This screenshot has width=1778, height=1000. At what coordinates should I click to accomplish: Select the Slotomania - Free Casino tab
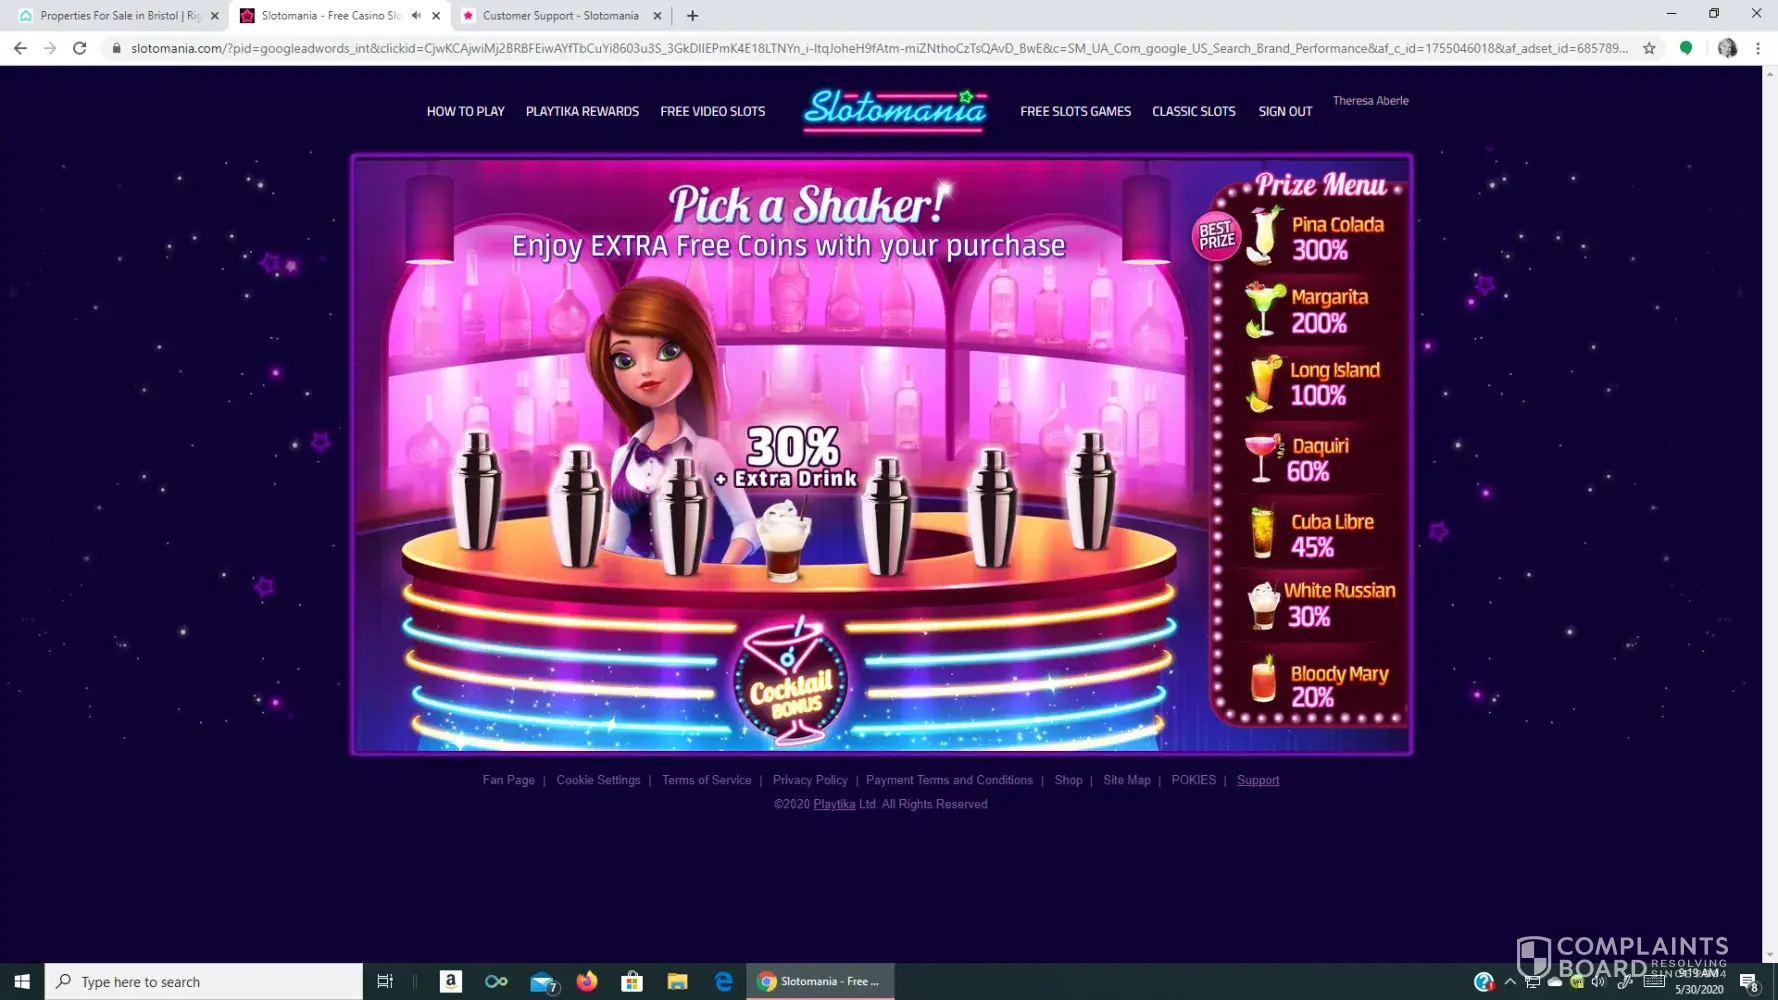[340, 16]
